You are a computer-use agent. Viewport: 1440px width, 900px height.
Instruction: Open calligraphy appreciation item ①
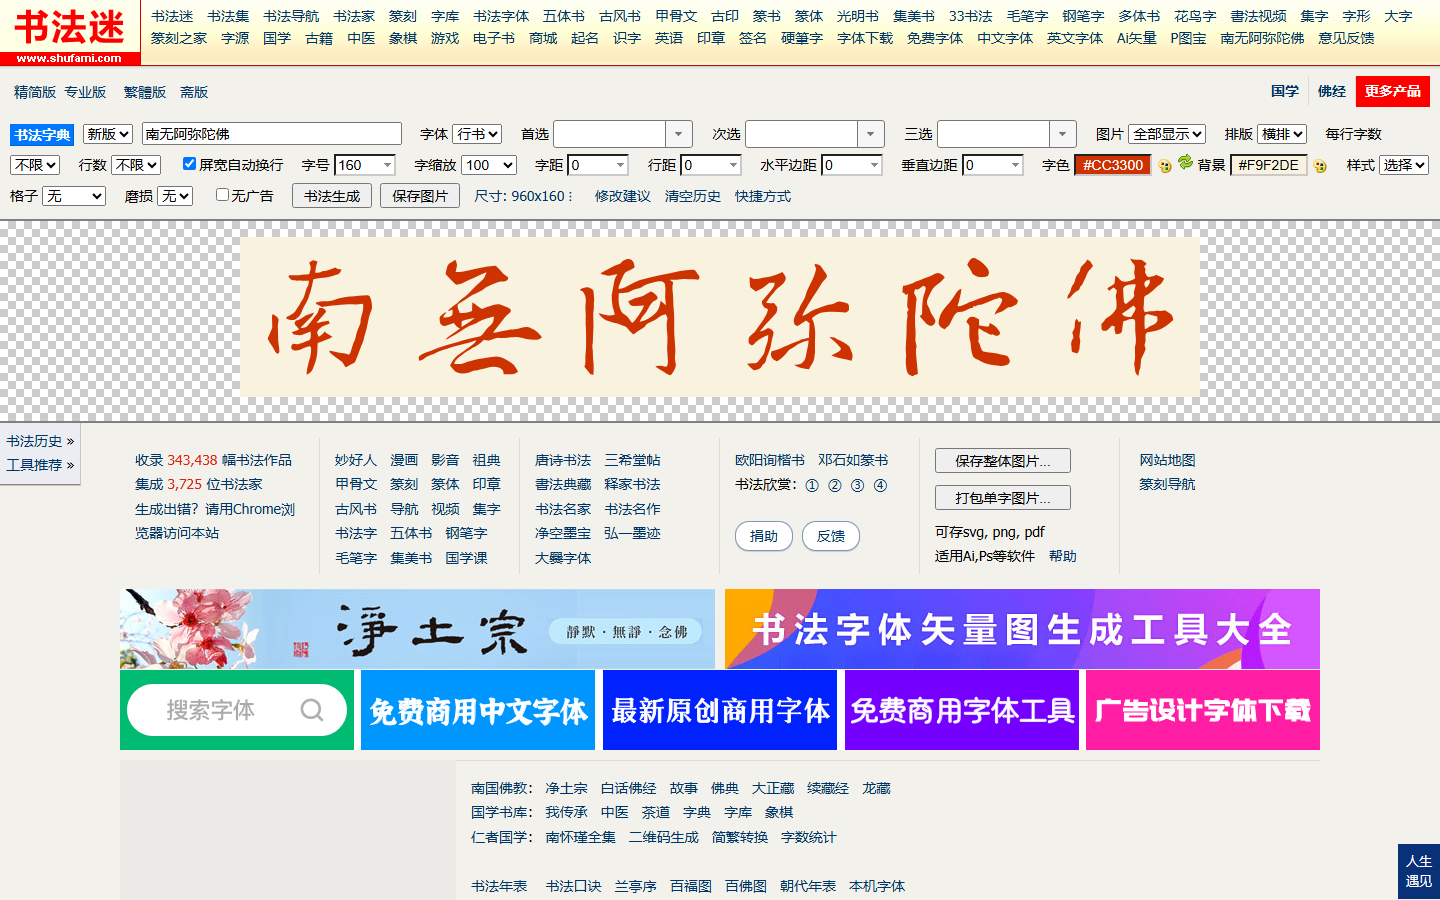tap(812, 485)
